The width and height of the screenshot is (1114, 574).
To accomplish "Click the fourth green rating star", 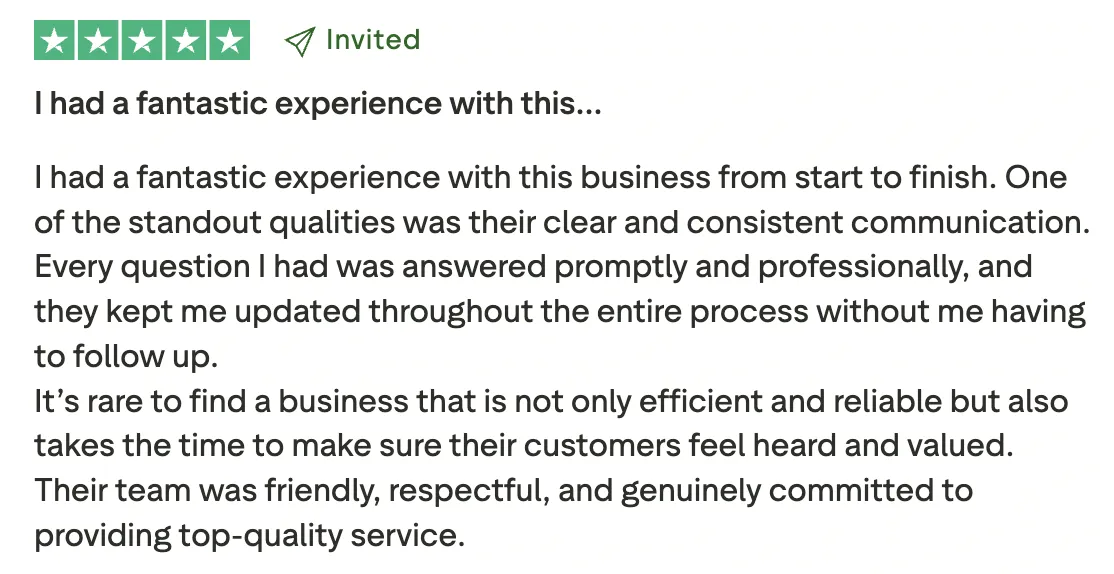I will 185,40.
